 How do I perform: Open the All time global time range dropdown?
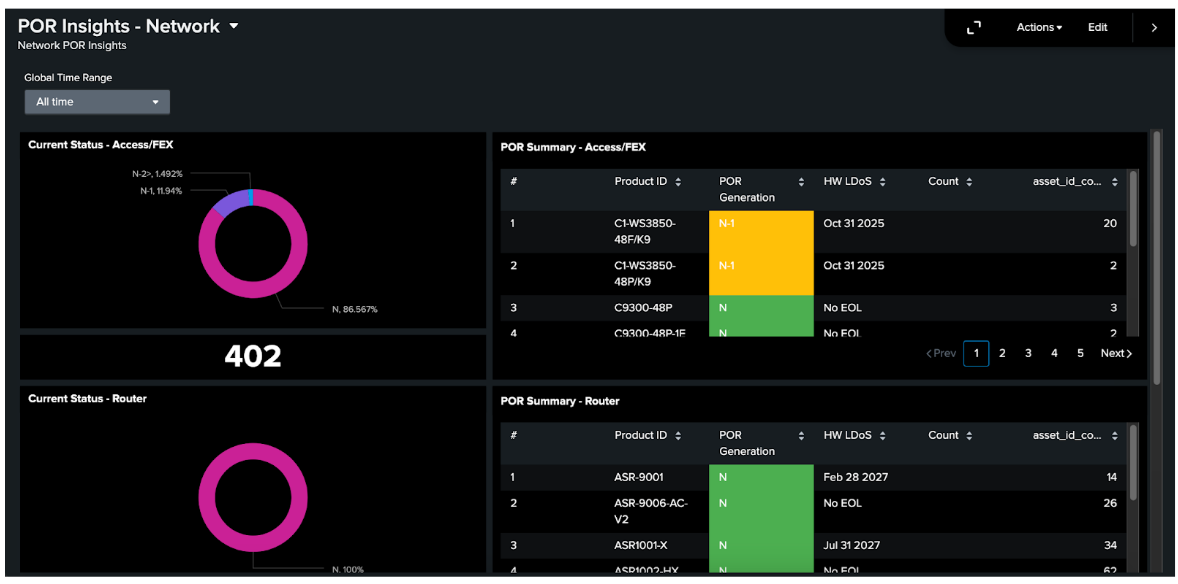click(x=96, y=101)
